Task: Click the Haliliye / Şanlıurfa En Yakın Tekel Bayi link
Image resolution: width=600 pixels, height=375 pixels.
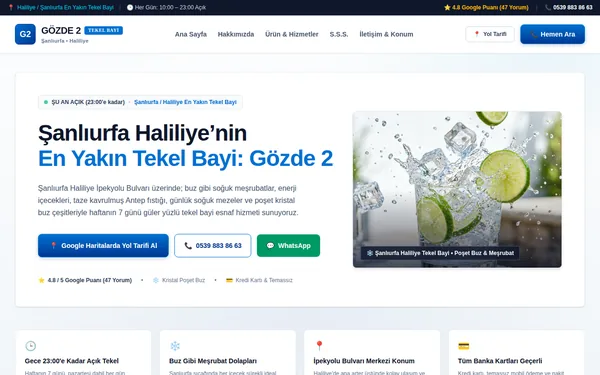Action: pos(65,7)
